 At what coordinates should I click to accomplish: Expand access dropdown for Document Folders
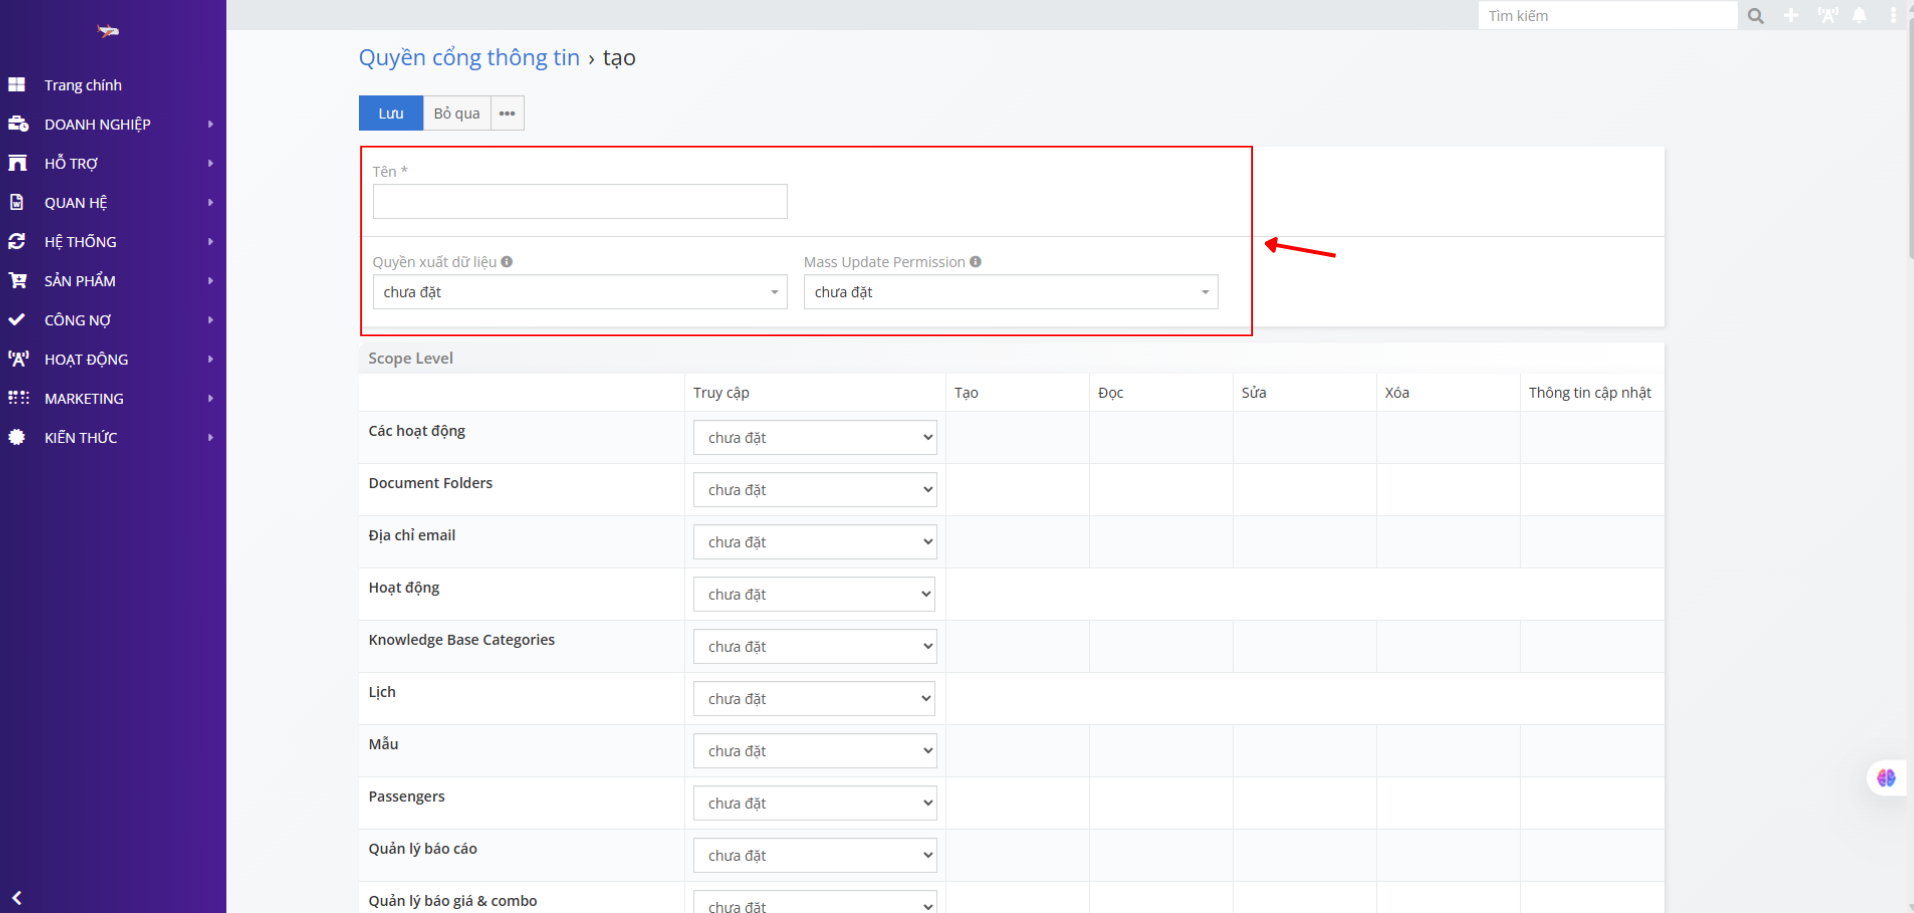tap(814, 490)
